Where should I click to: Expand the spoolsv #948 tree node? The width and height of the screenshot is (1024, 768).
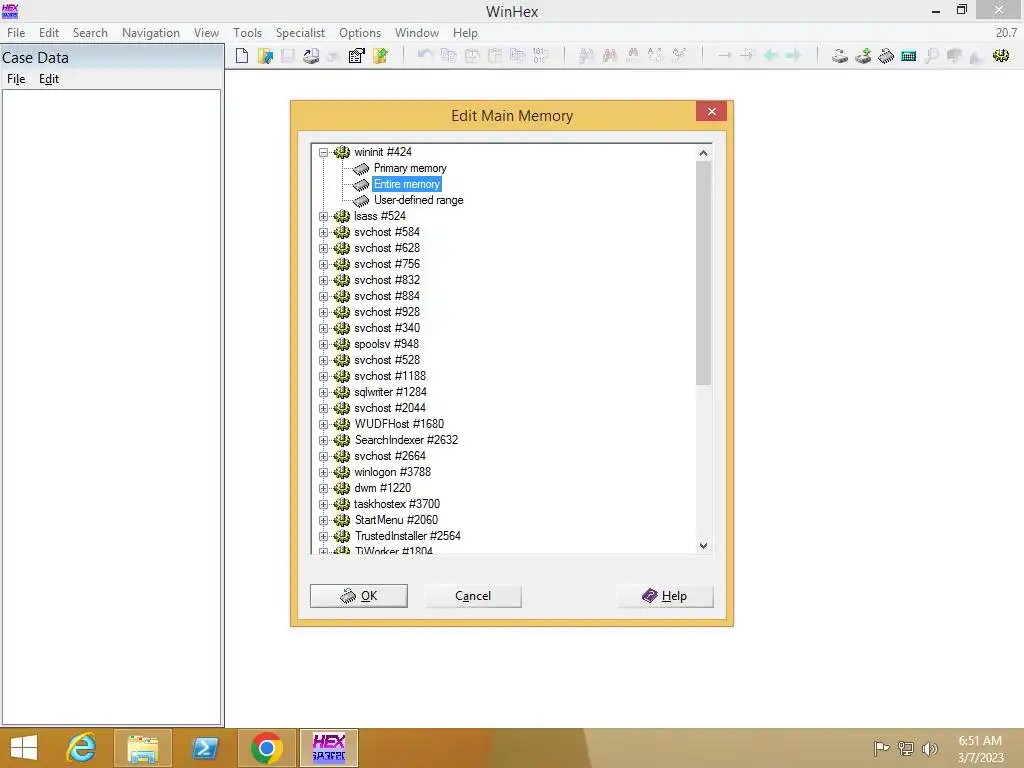click(323, 344)
